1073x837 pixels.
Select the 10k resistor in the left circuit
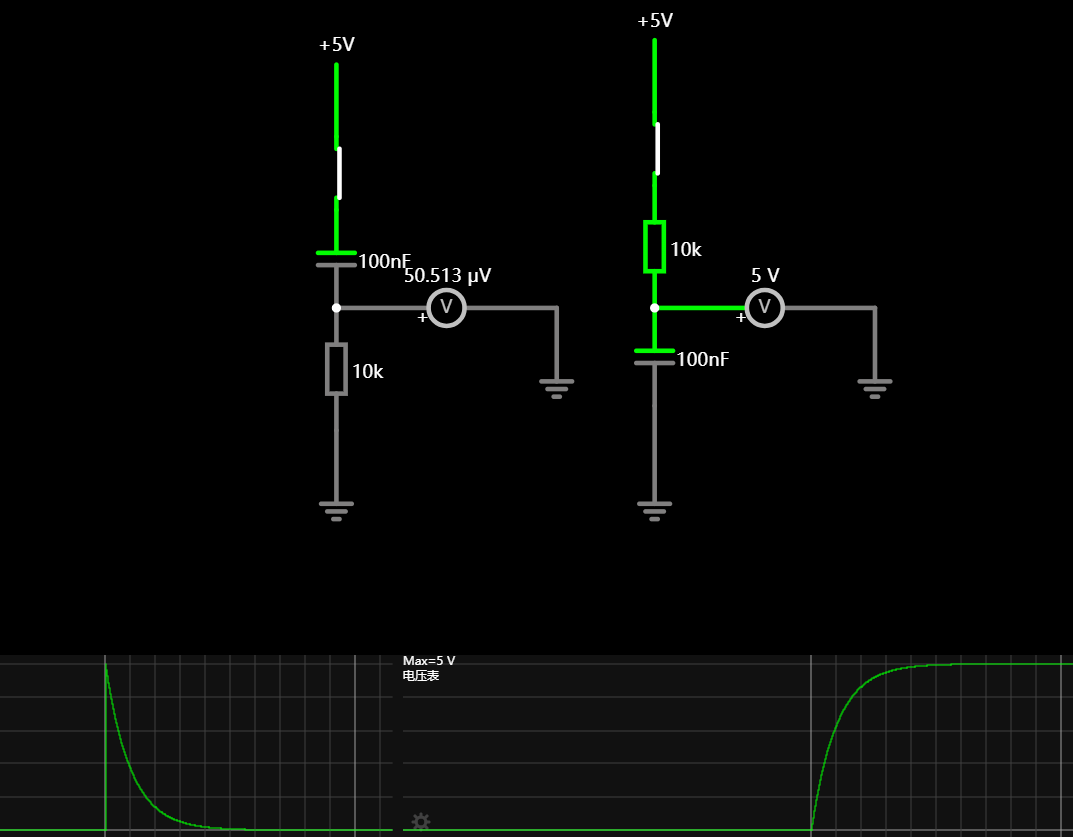coord(336,369)
